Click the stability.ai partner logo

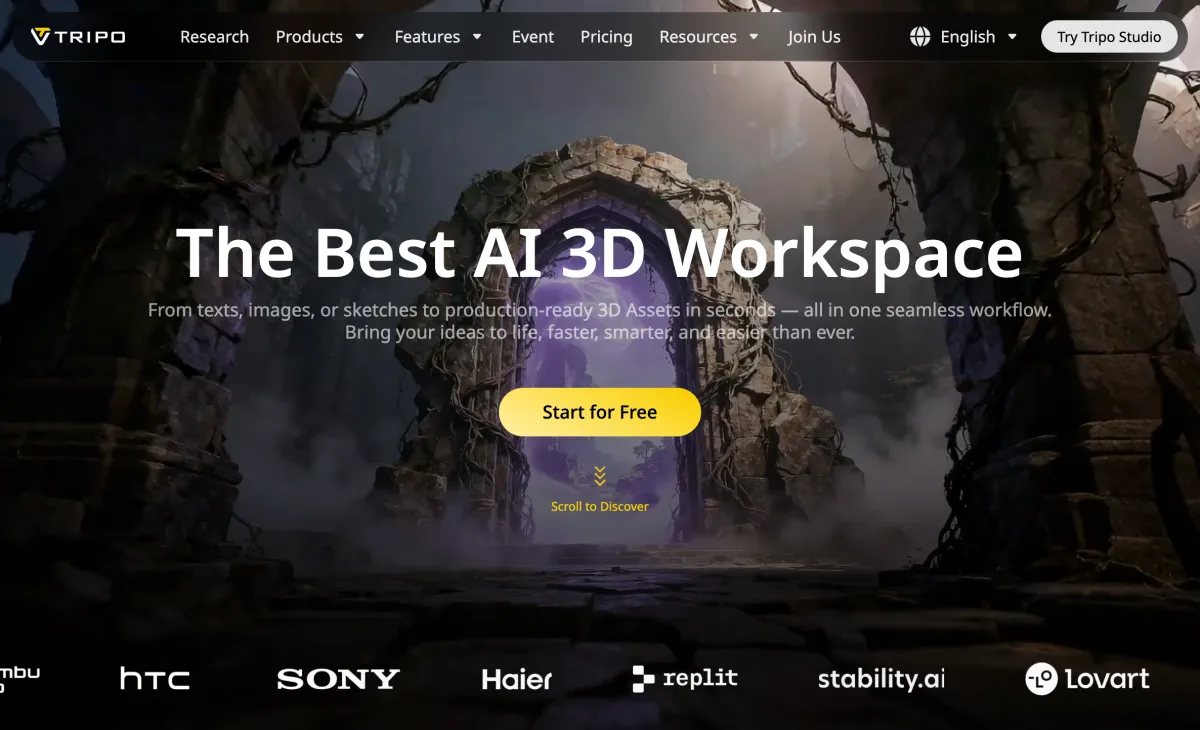881,679
